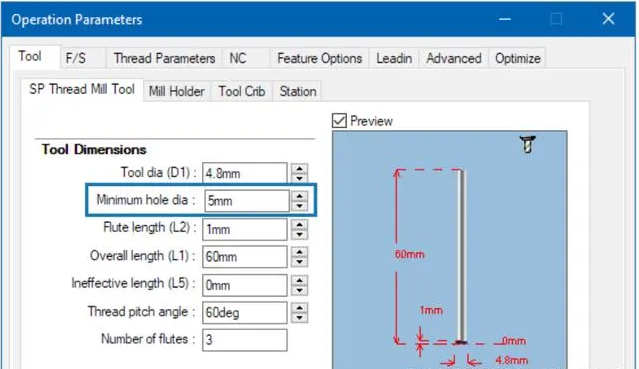Increase Flute length (L2) with up arrow
The image size is (639, 369).
(300, 224)
